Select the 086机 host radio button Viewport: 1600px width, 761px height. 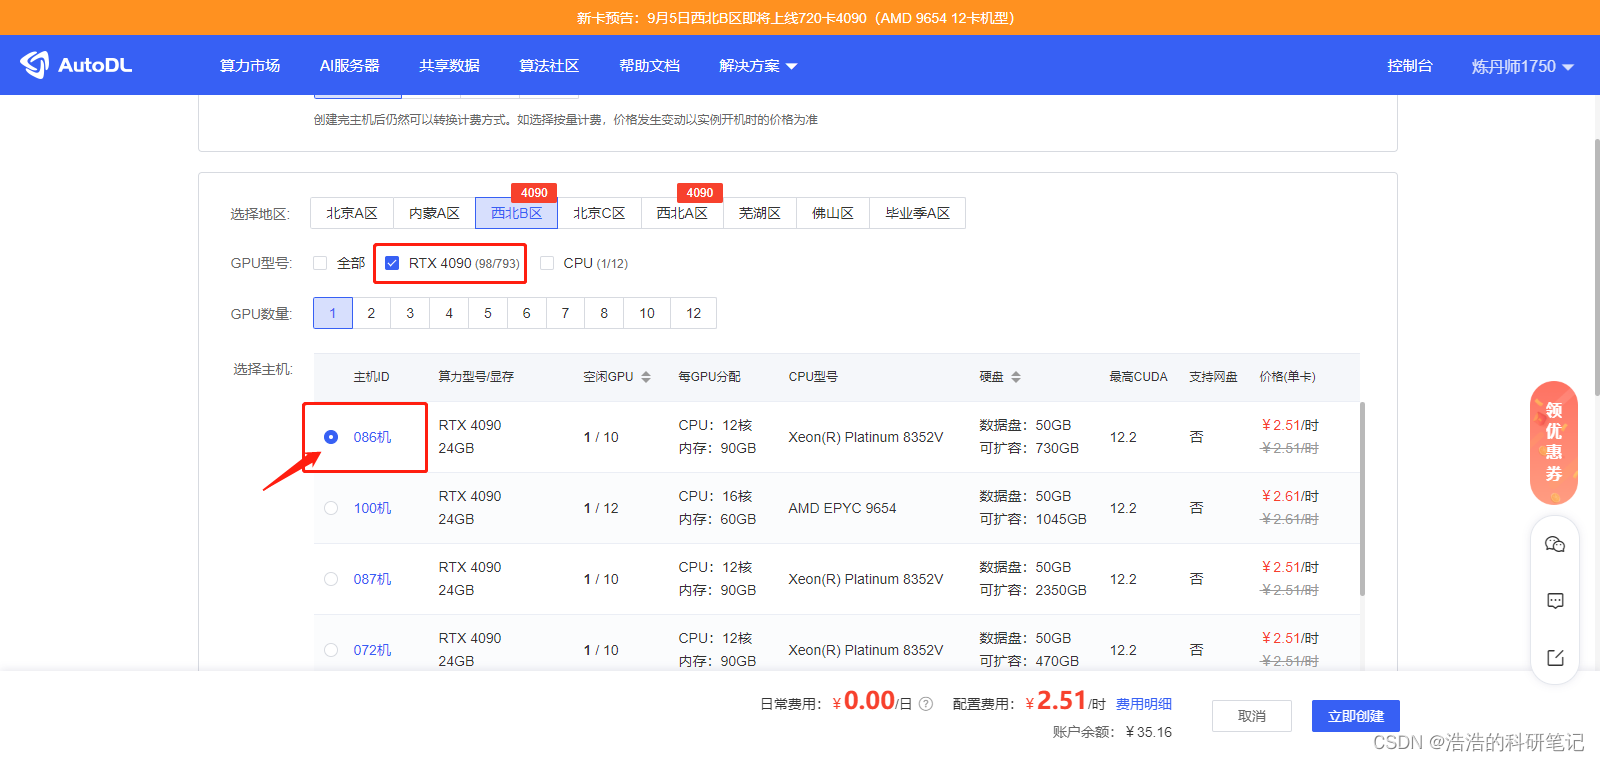(331, 437)
